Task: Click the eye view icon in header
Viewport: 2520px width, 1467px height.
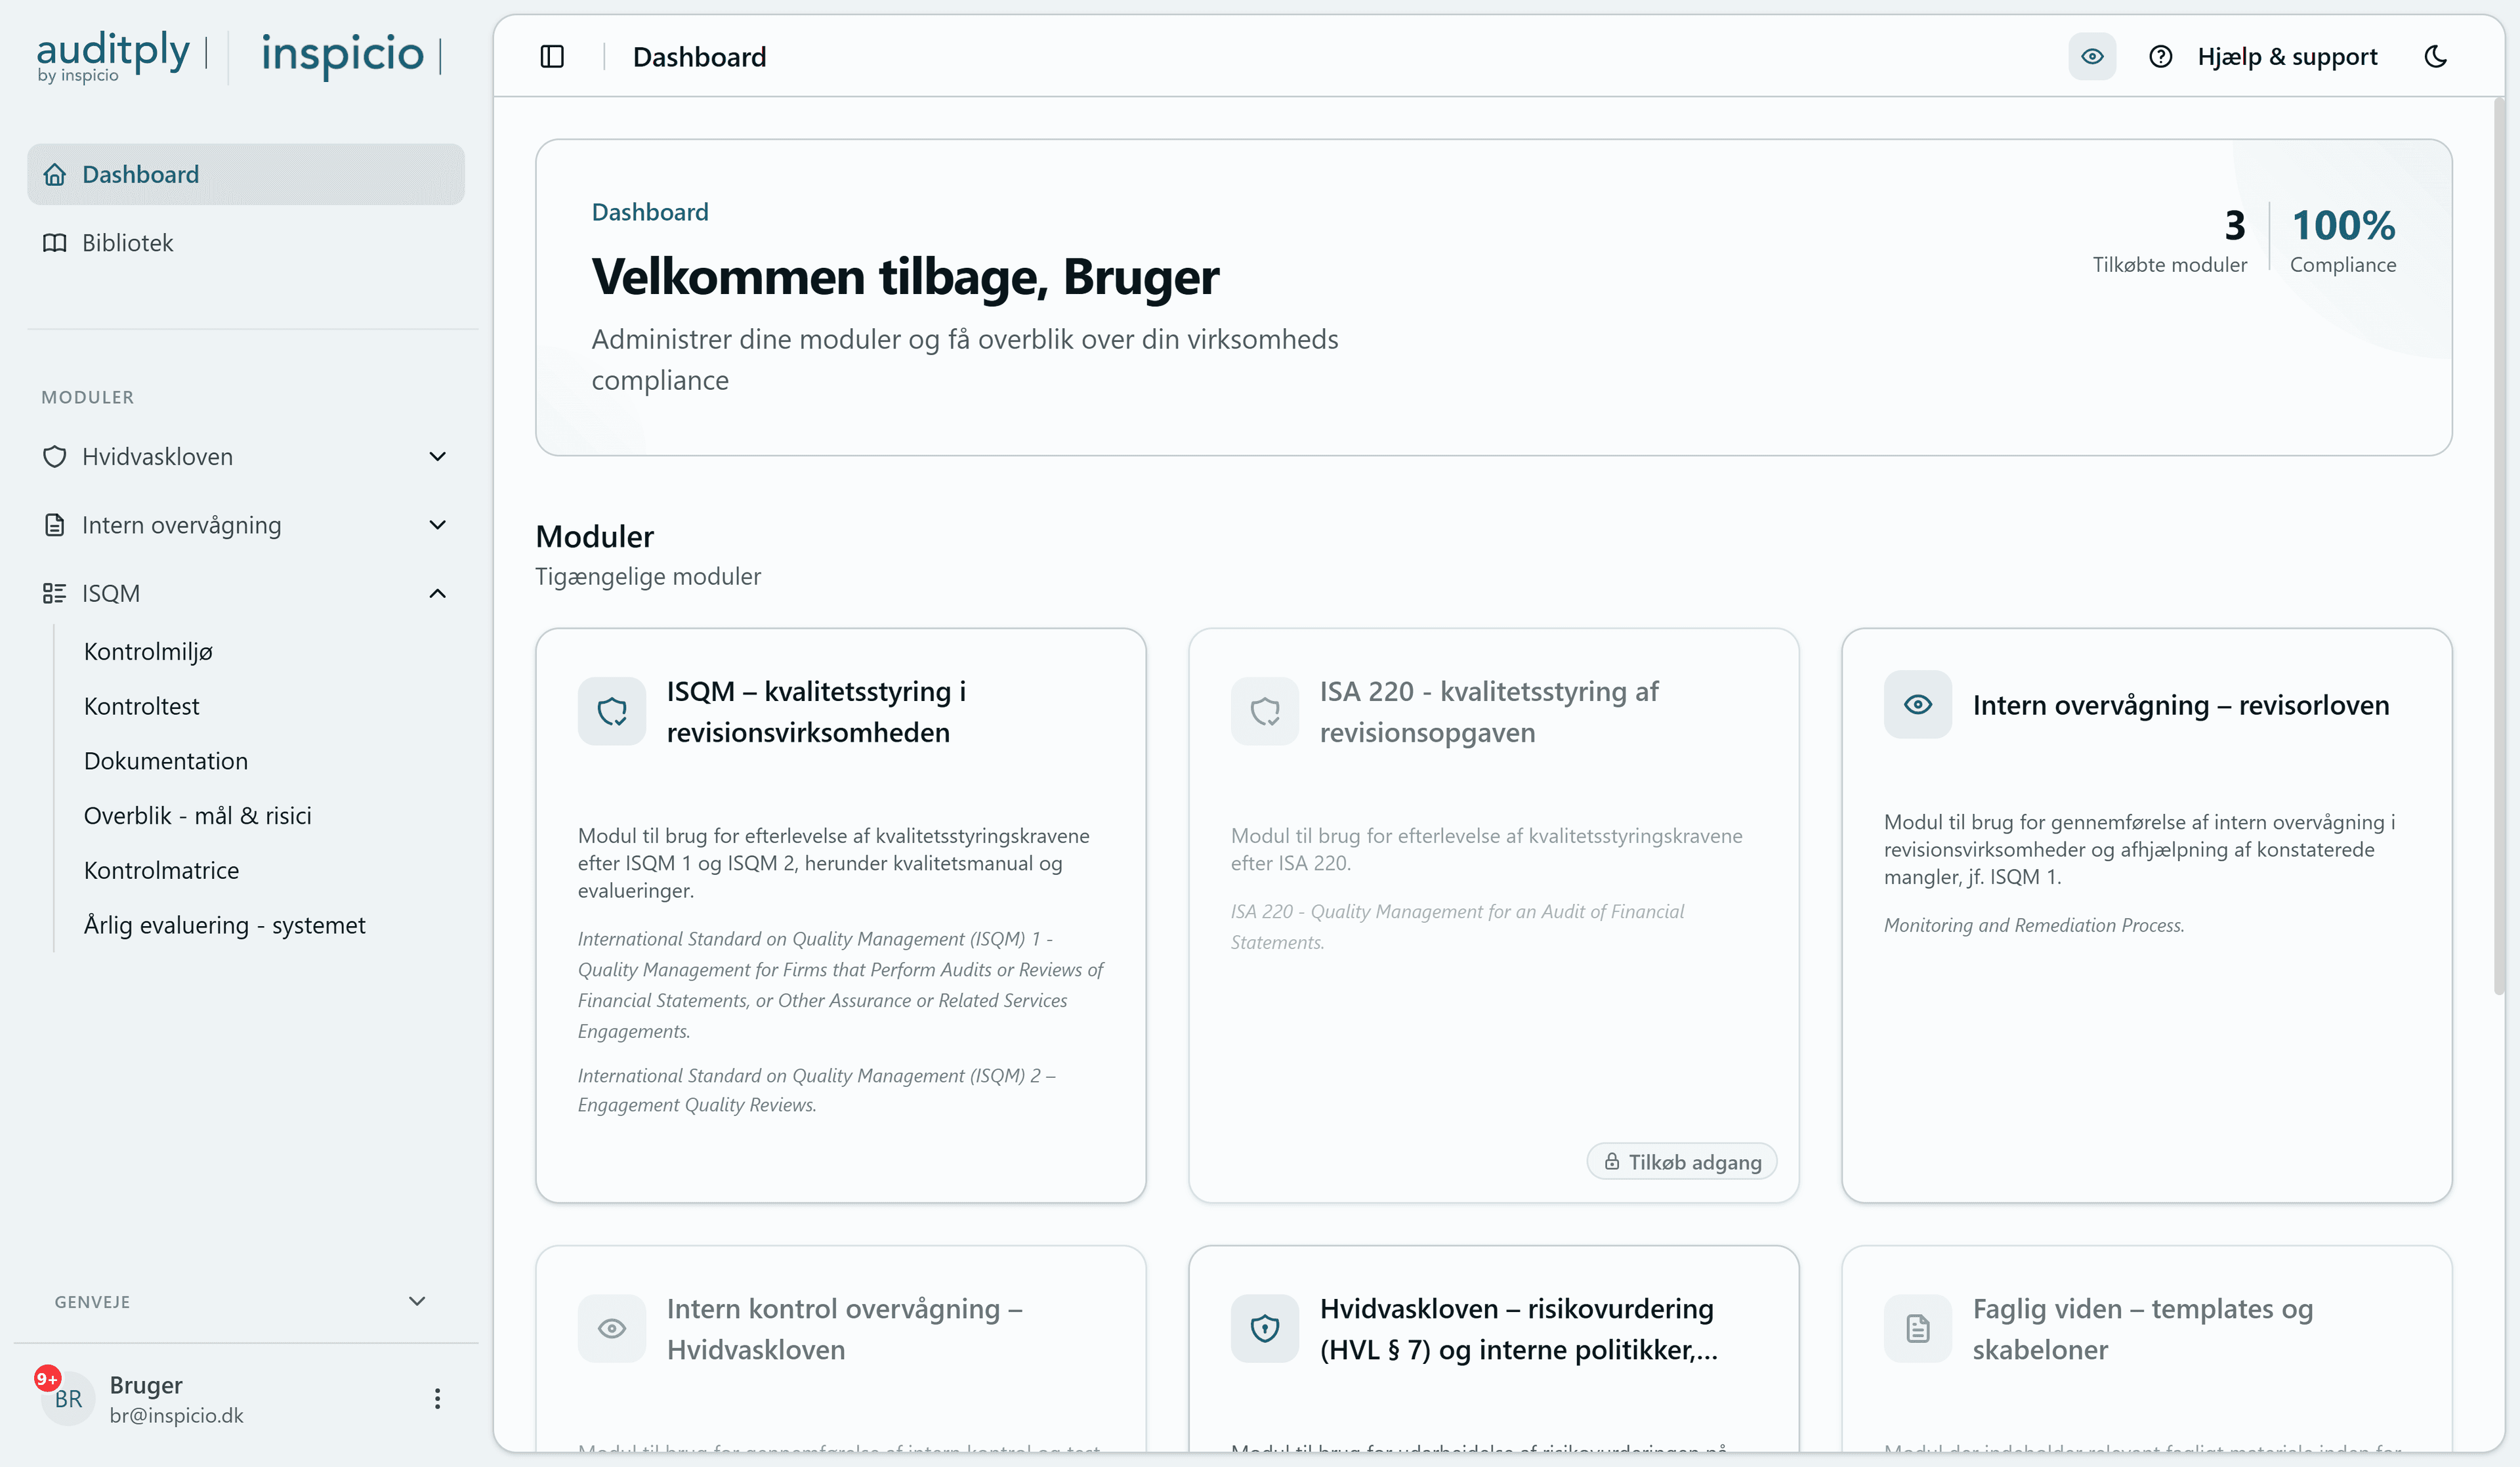Action: 2092,57
